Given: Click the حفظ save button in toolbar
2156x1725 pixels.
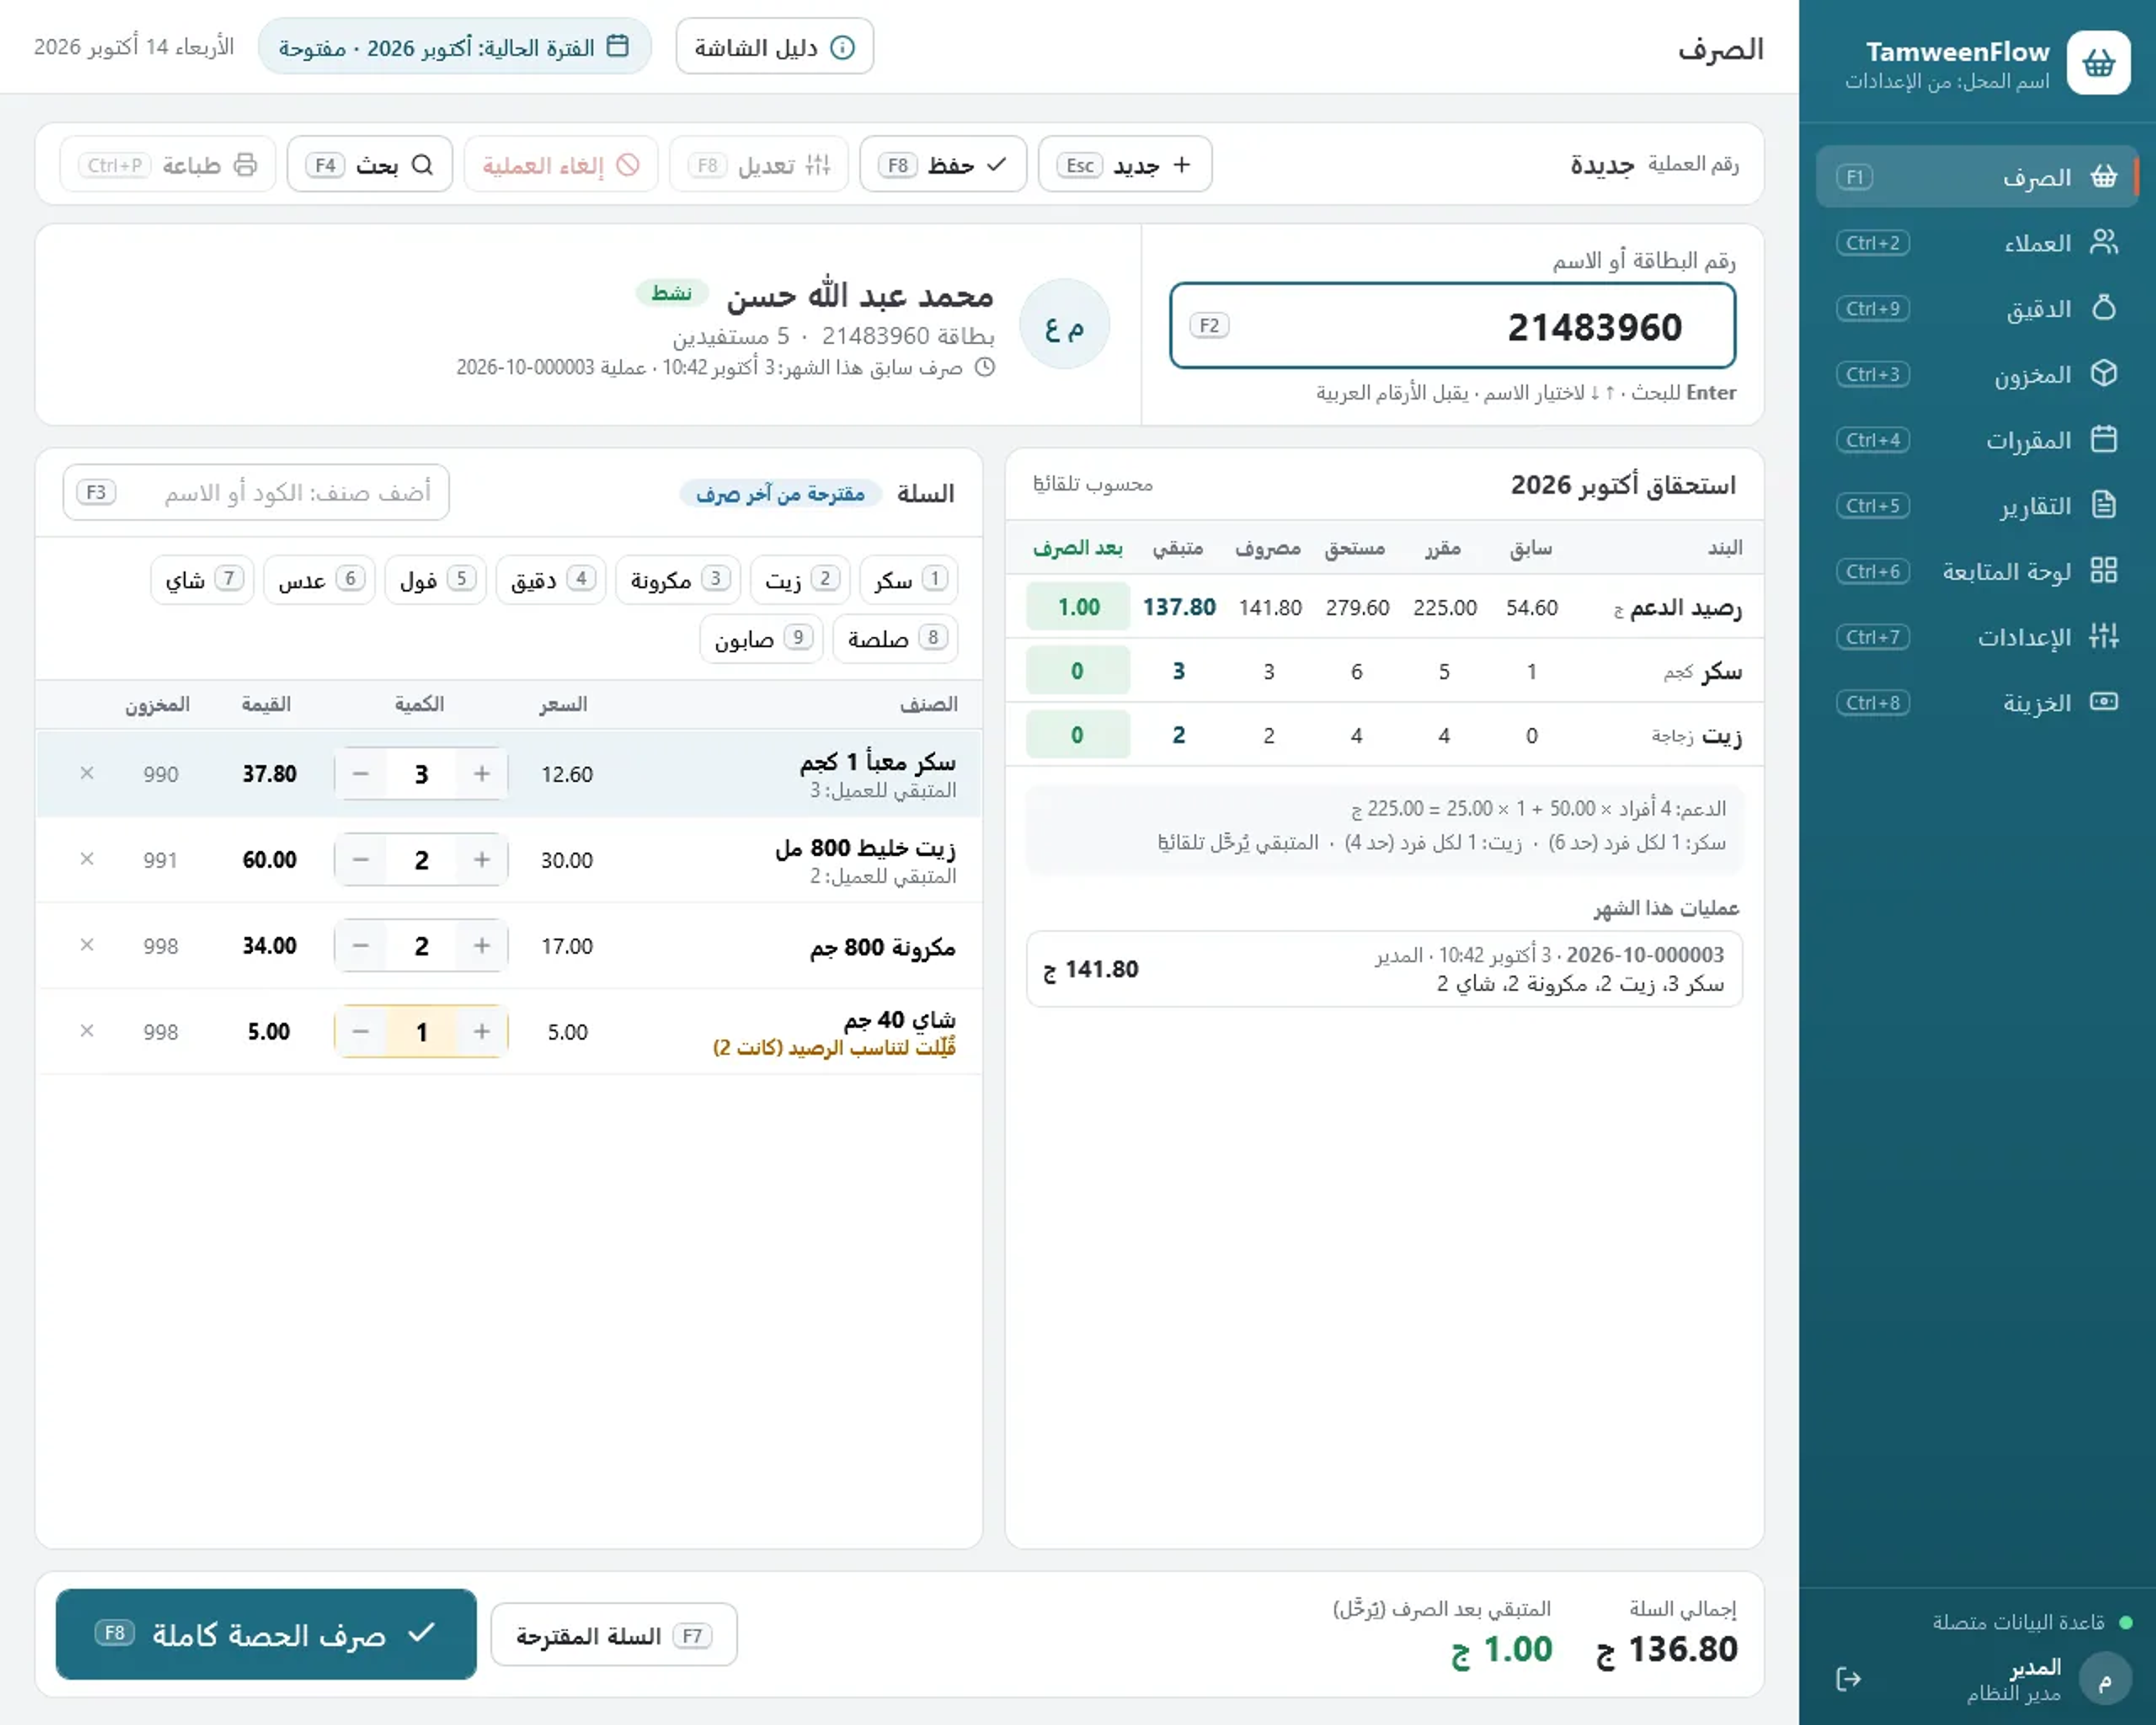Looking at the screenshot, I should click(943, 164).
